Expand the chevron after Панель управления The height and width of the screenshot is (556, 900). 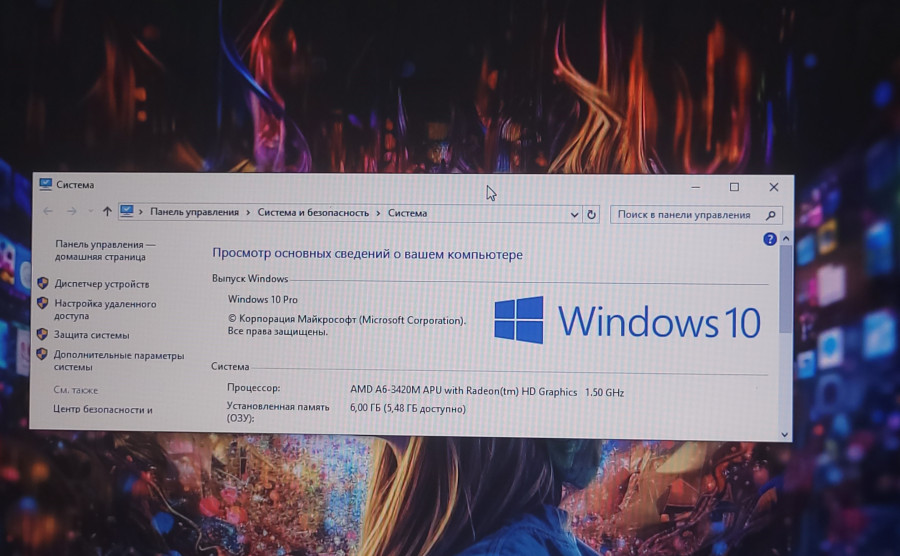pos(248,212)
